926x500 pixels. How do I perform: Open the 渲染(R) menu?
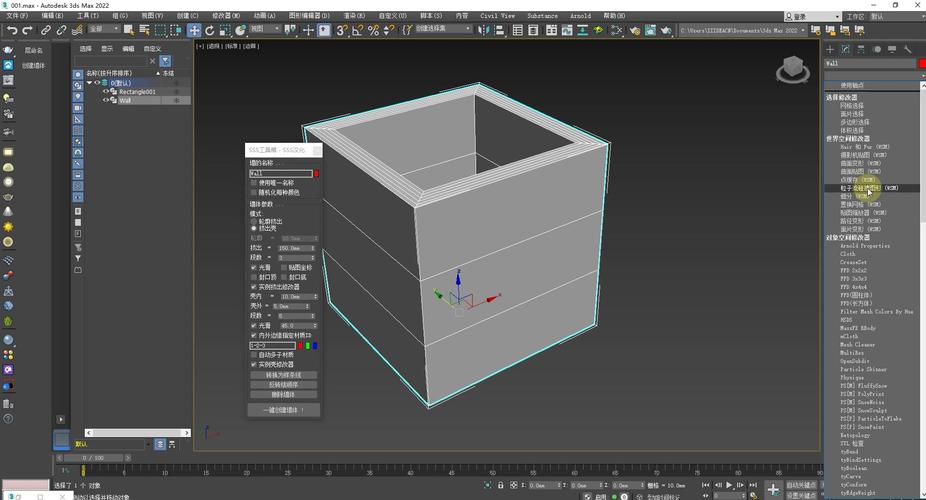pos(354,15)
